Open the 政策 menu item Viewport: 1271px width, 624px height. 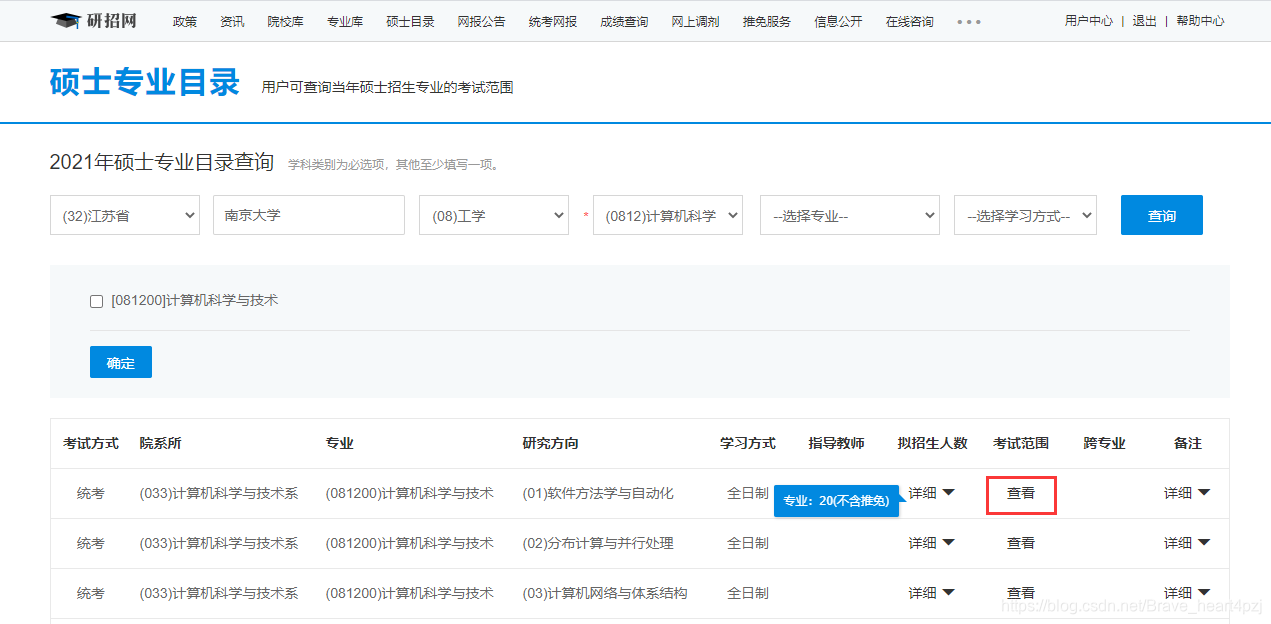pos(185,21)
